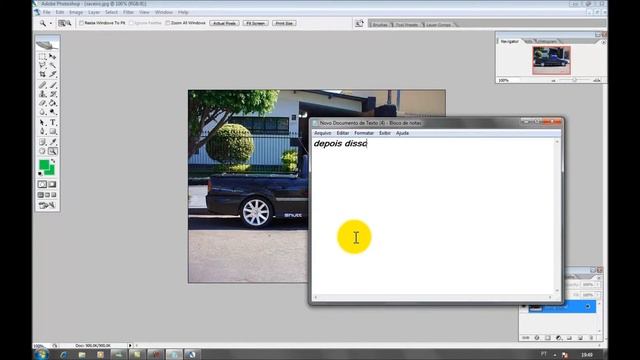
Task: Select the Type tool
Action: (x=53, y=122)
